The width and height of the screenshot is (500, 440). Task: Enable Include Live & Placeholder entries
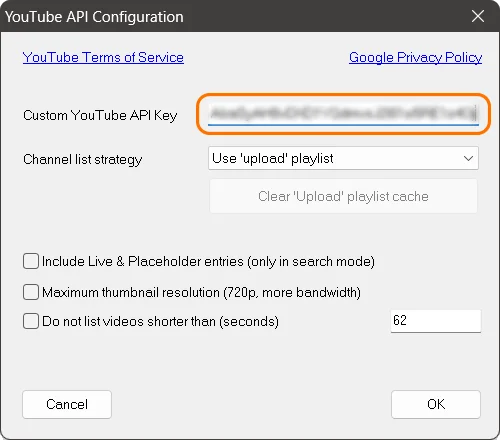[31, 261]
